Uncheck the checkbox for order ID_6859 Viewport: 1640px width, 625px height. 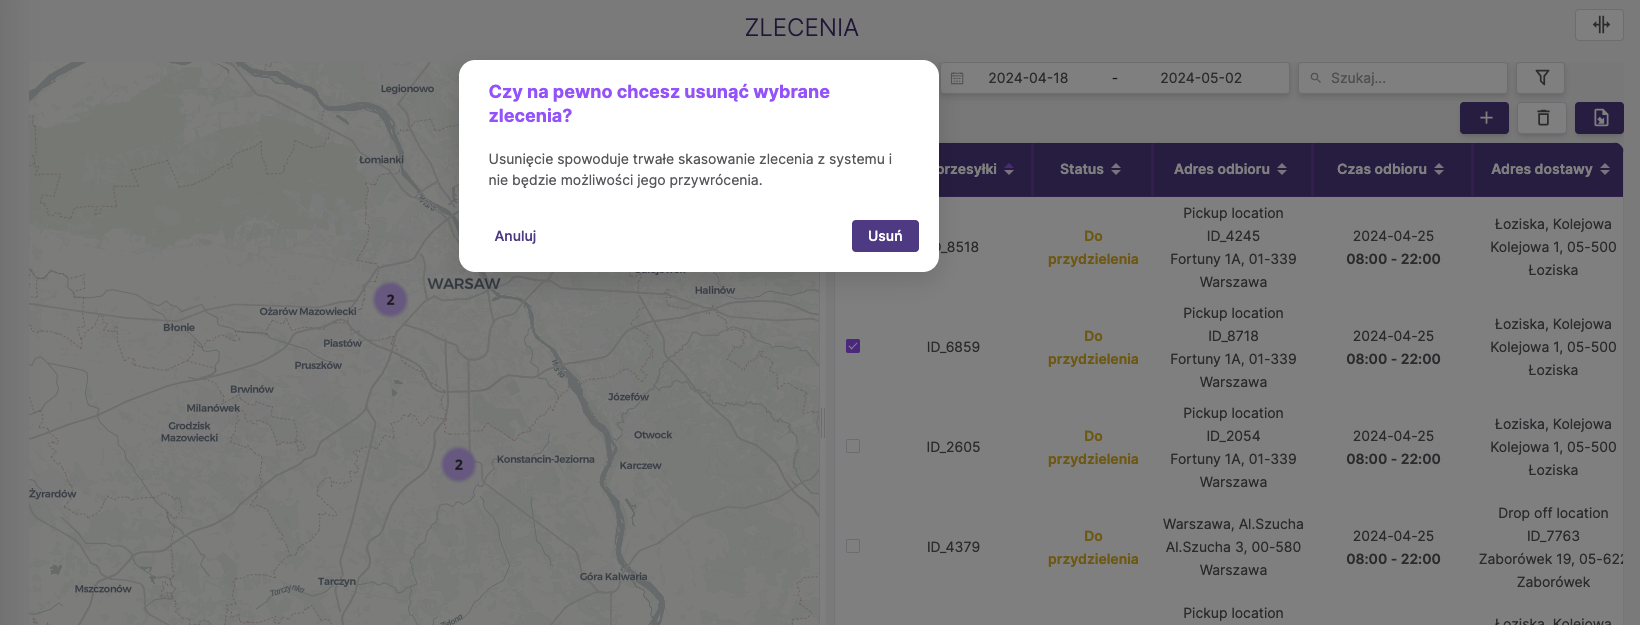[853, 346]
